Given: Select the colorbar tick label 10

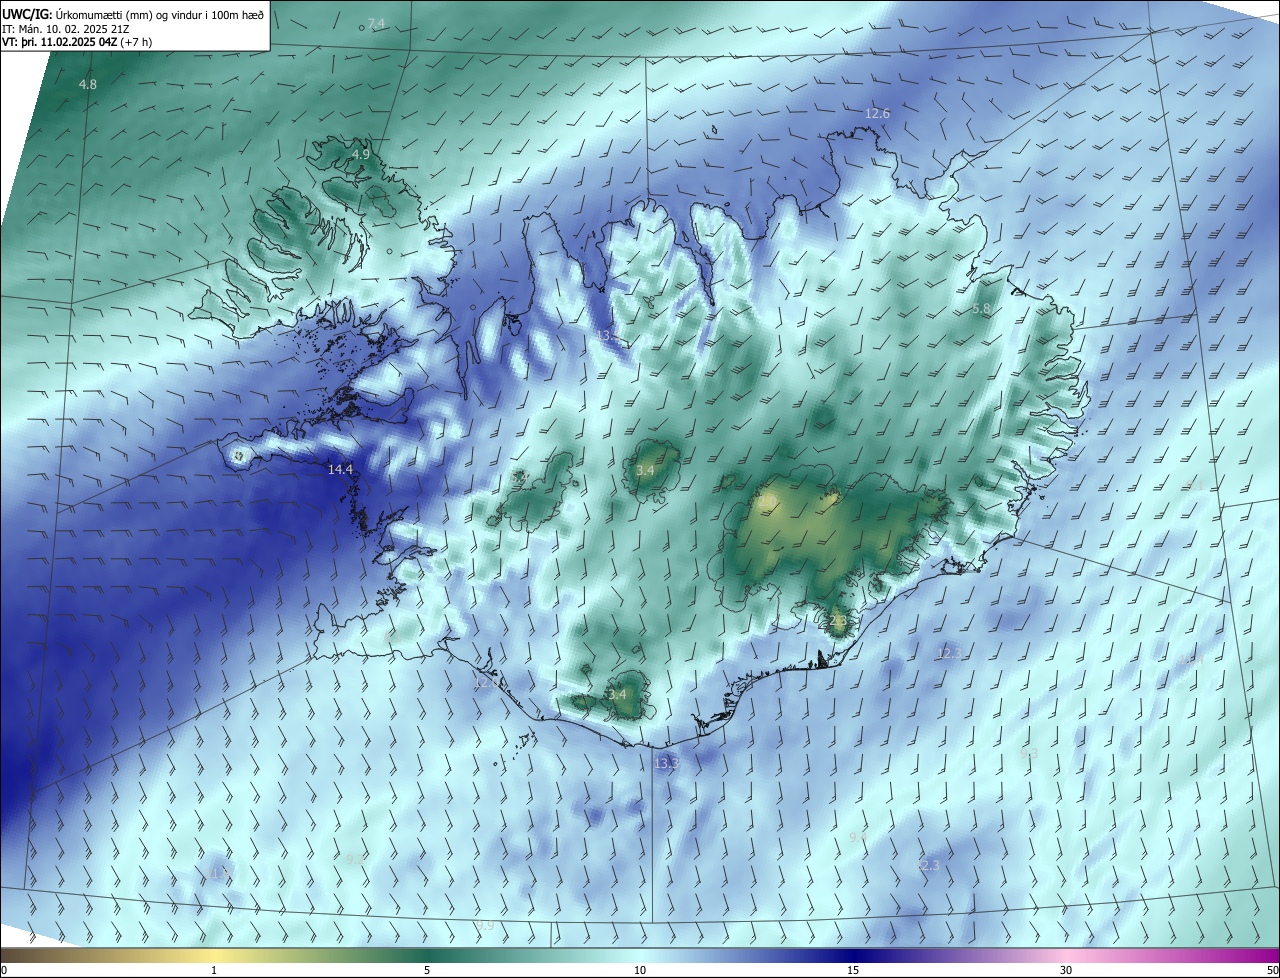Looking at the screenshot, I should 640,970.
